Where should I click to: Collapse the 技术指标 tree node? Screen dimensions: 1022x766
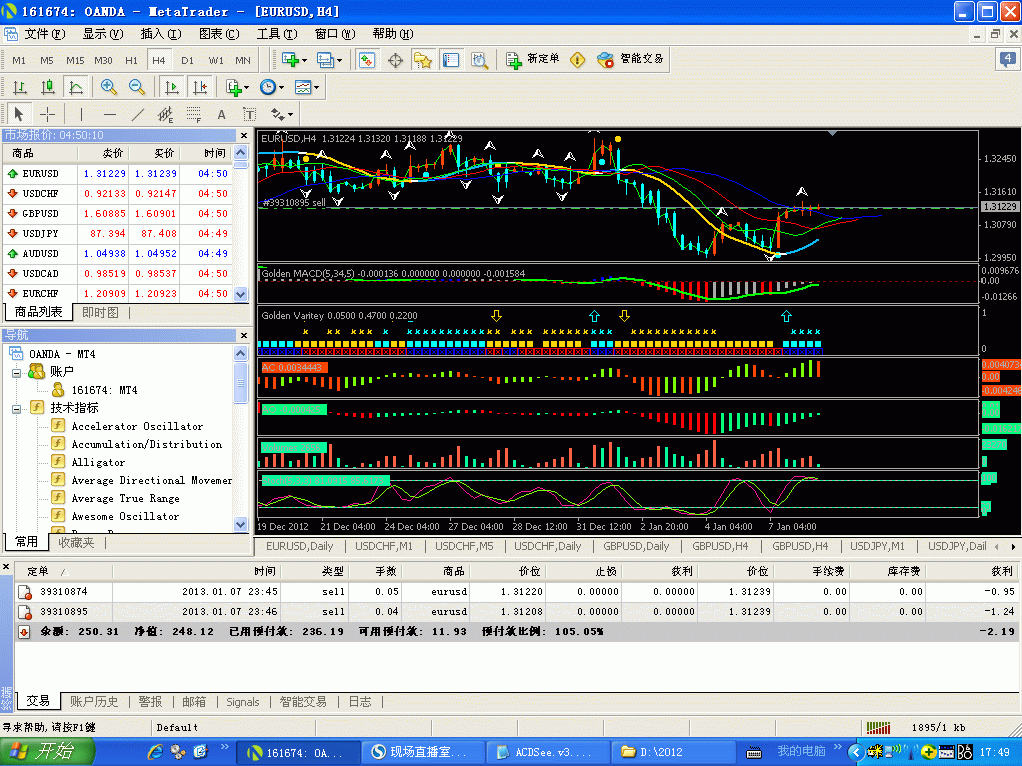click(17, 408)
